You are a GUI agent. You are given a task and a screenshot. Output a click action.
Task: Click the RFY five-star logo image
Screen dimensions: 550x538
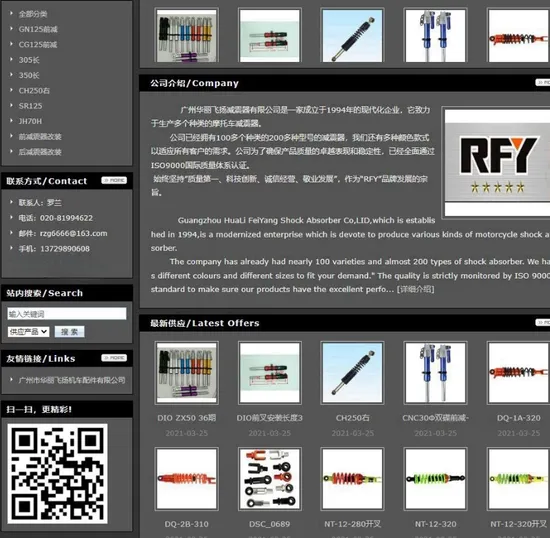pyautogui.click(x=497, y=163)
